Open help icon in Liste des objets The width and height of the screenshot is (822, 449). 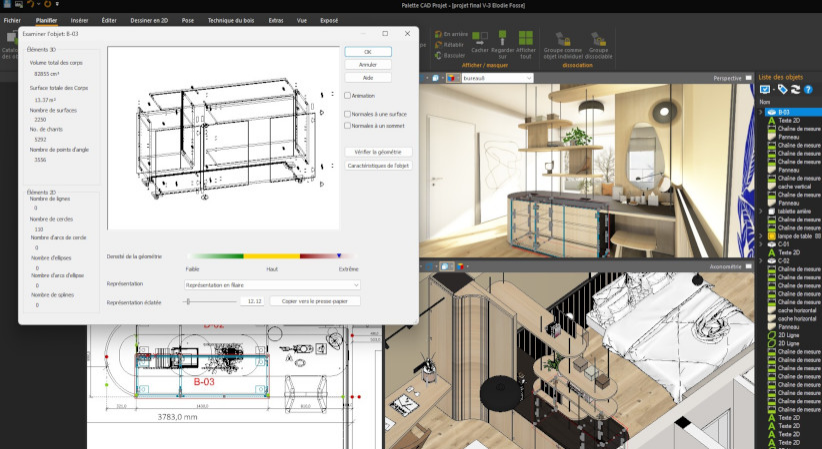809,89
